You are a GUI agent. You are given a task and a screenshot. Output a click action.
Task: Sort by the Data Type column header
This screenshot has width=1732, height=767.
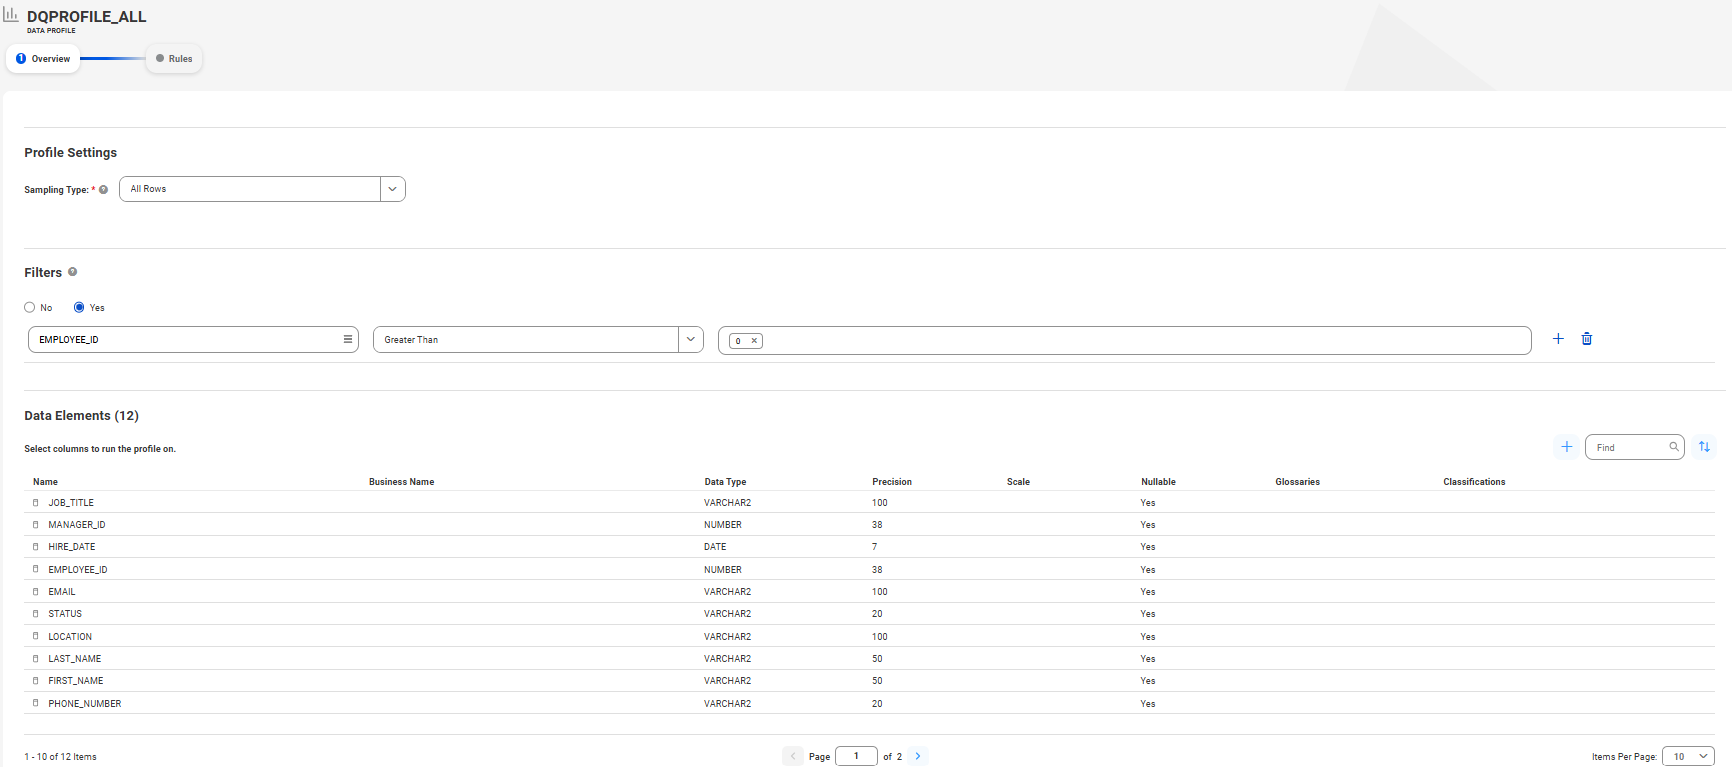pos(725,482)
